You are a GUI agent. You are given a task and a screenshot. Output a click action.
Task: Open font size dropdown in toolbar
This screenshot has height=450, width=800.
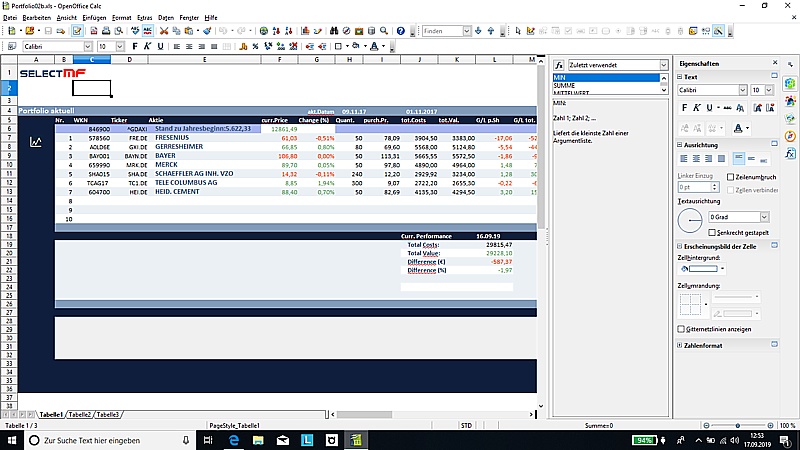[x=120, y=46]
